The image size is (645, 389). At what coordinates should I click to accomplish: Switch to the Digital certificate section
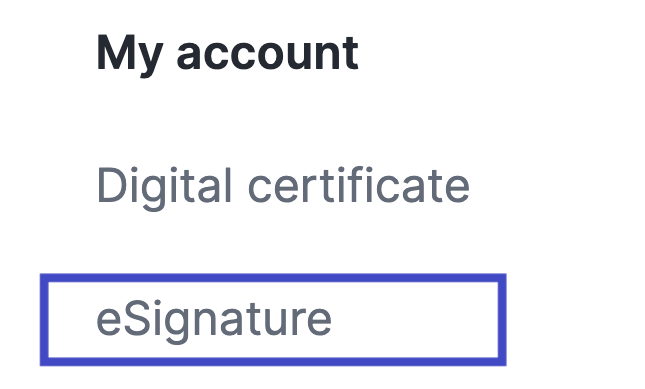(283, 187)
